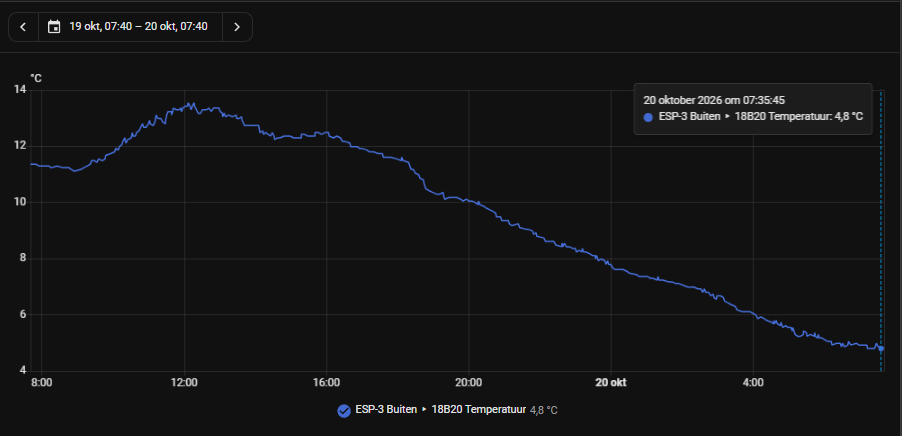
Task: Click the 12:00 x-axis label
Action: pyautogui.click(x=184, y=383)
